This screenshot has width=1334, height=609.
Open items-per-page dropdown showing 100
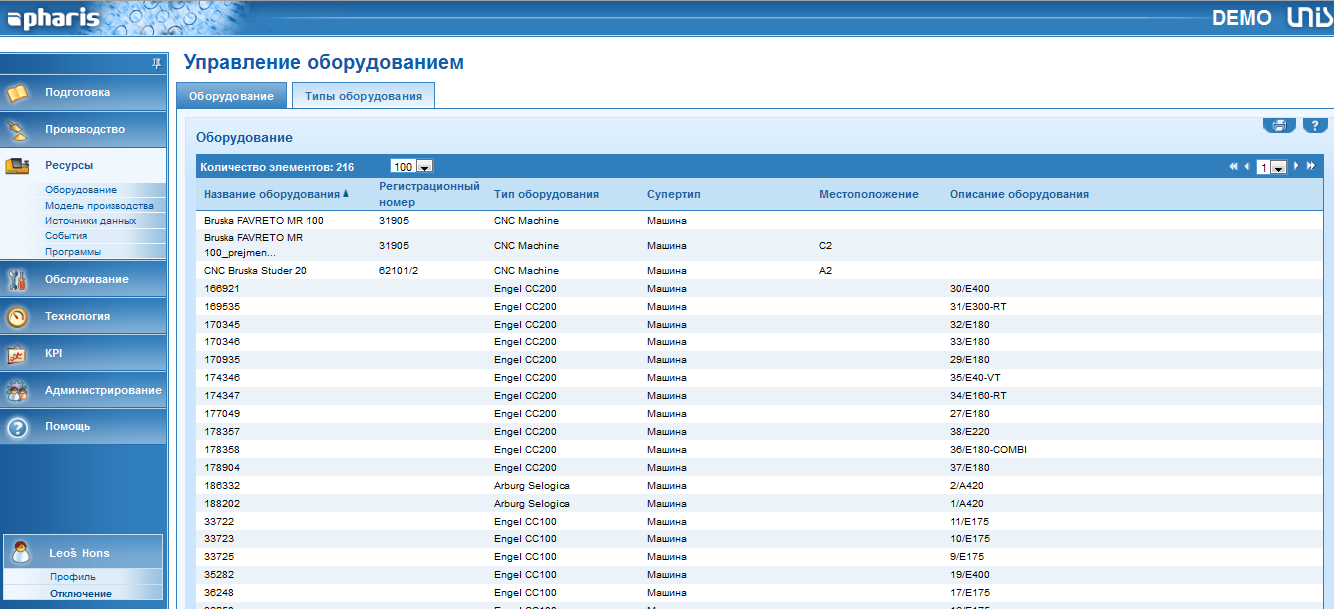pos(411,167)
